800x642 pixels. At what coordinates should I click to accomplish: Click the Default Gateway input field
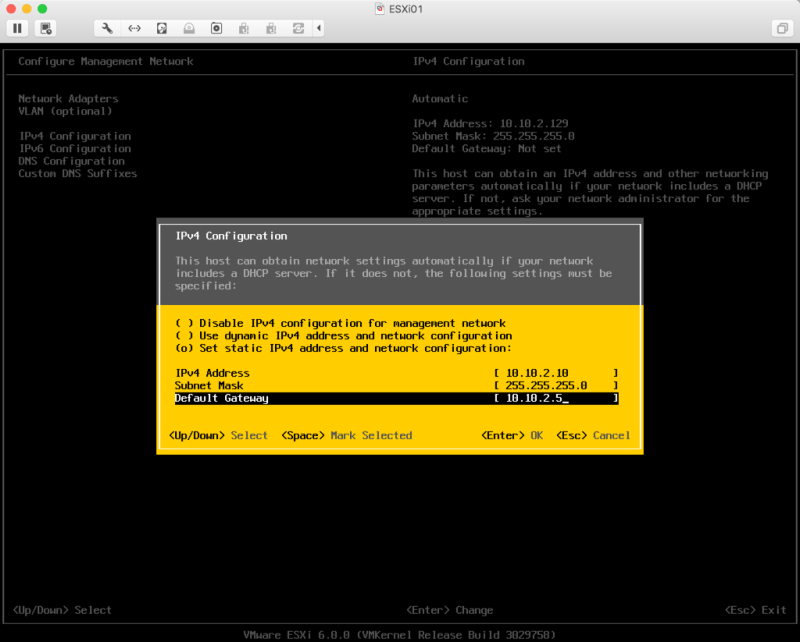[x=556, y=398]
